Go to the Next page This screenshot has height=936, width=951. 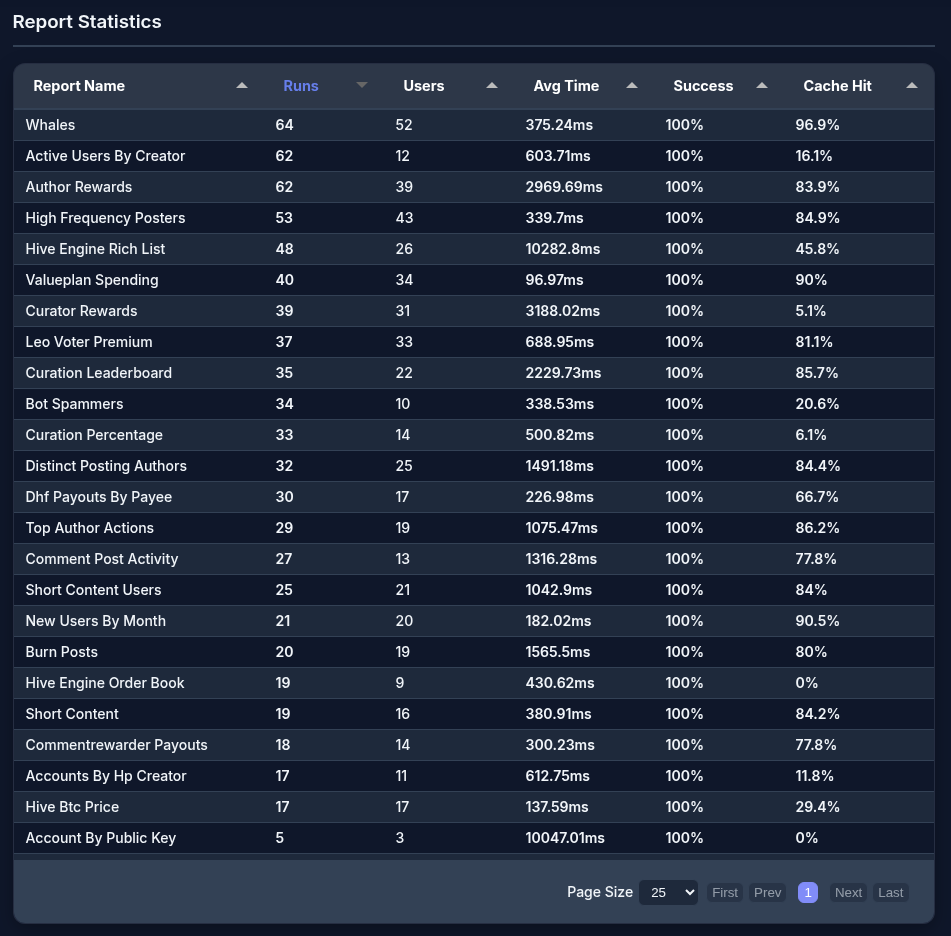point(848,892)
